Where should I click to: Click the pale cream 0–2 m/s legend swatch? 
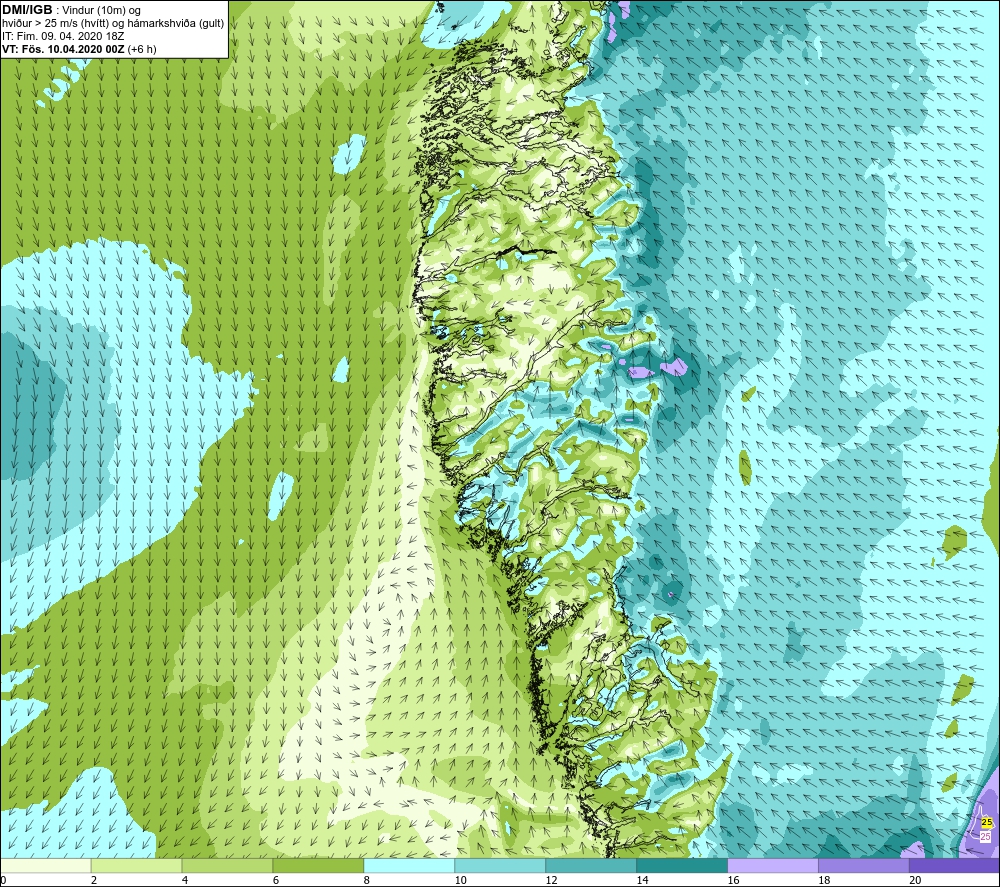[x=45, y=865]
